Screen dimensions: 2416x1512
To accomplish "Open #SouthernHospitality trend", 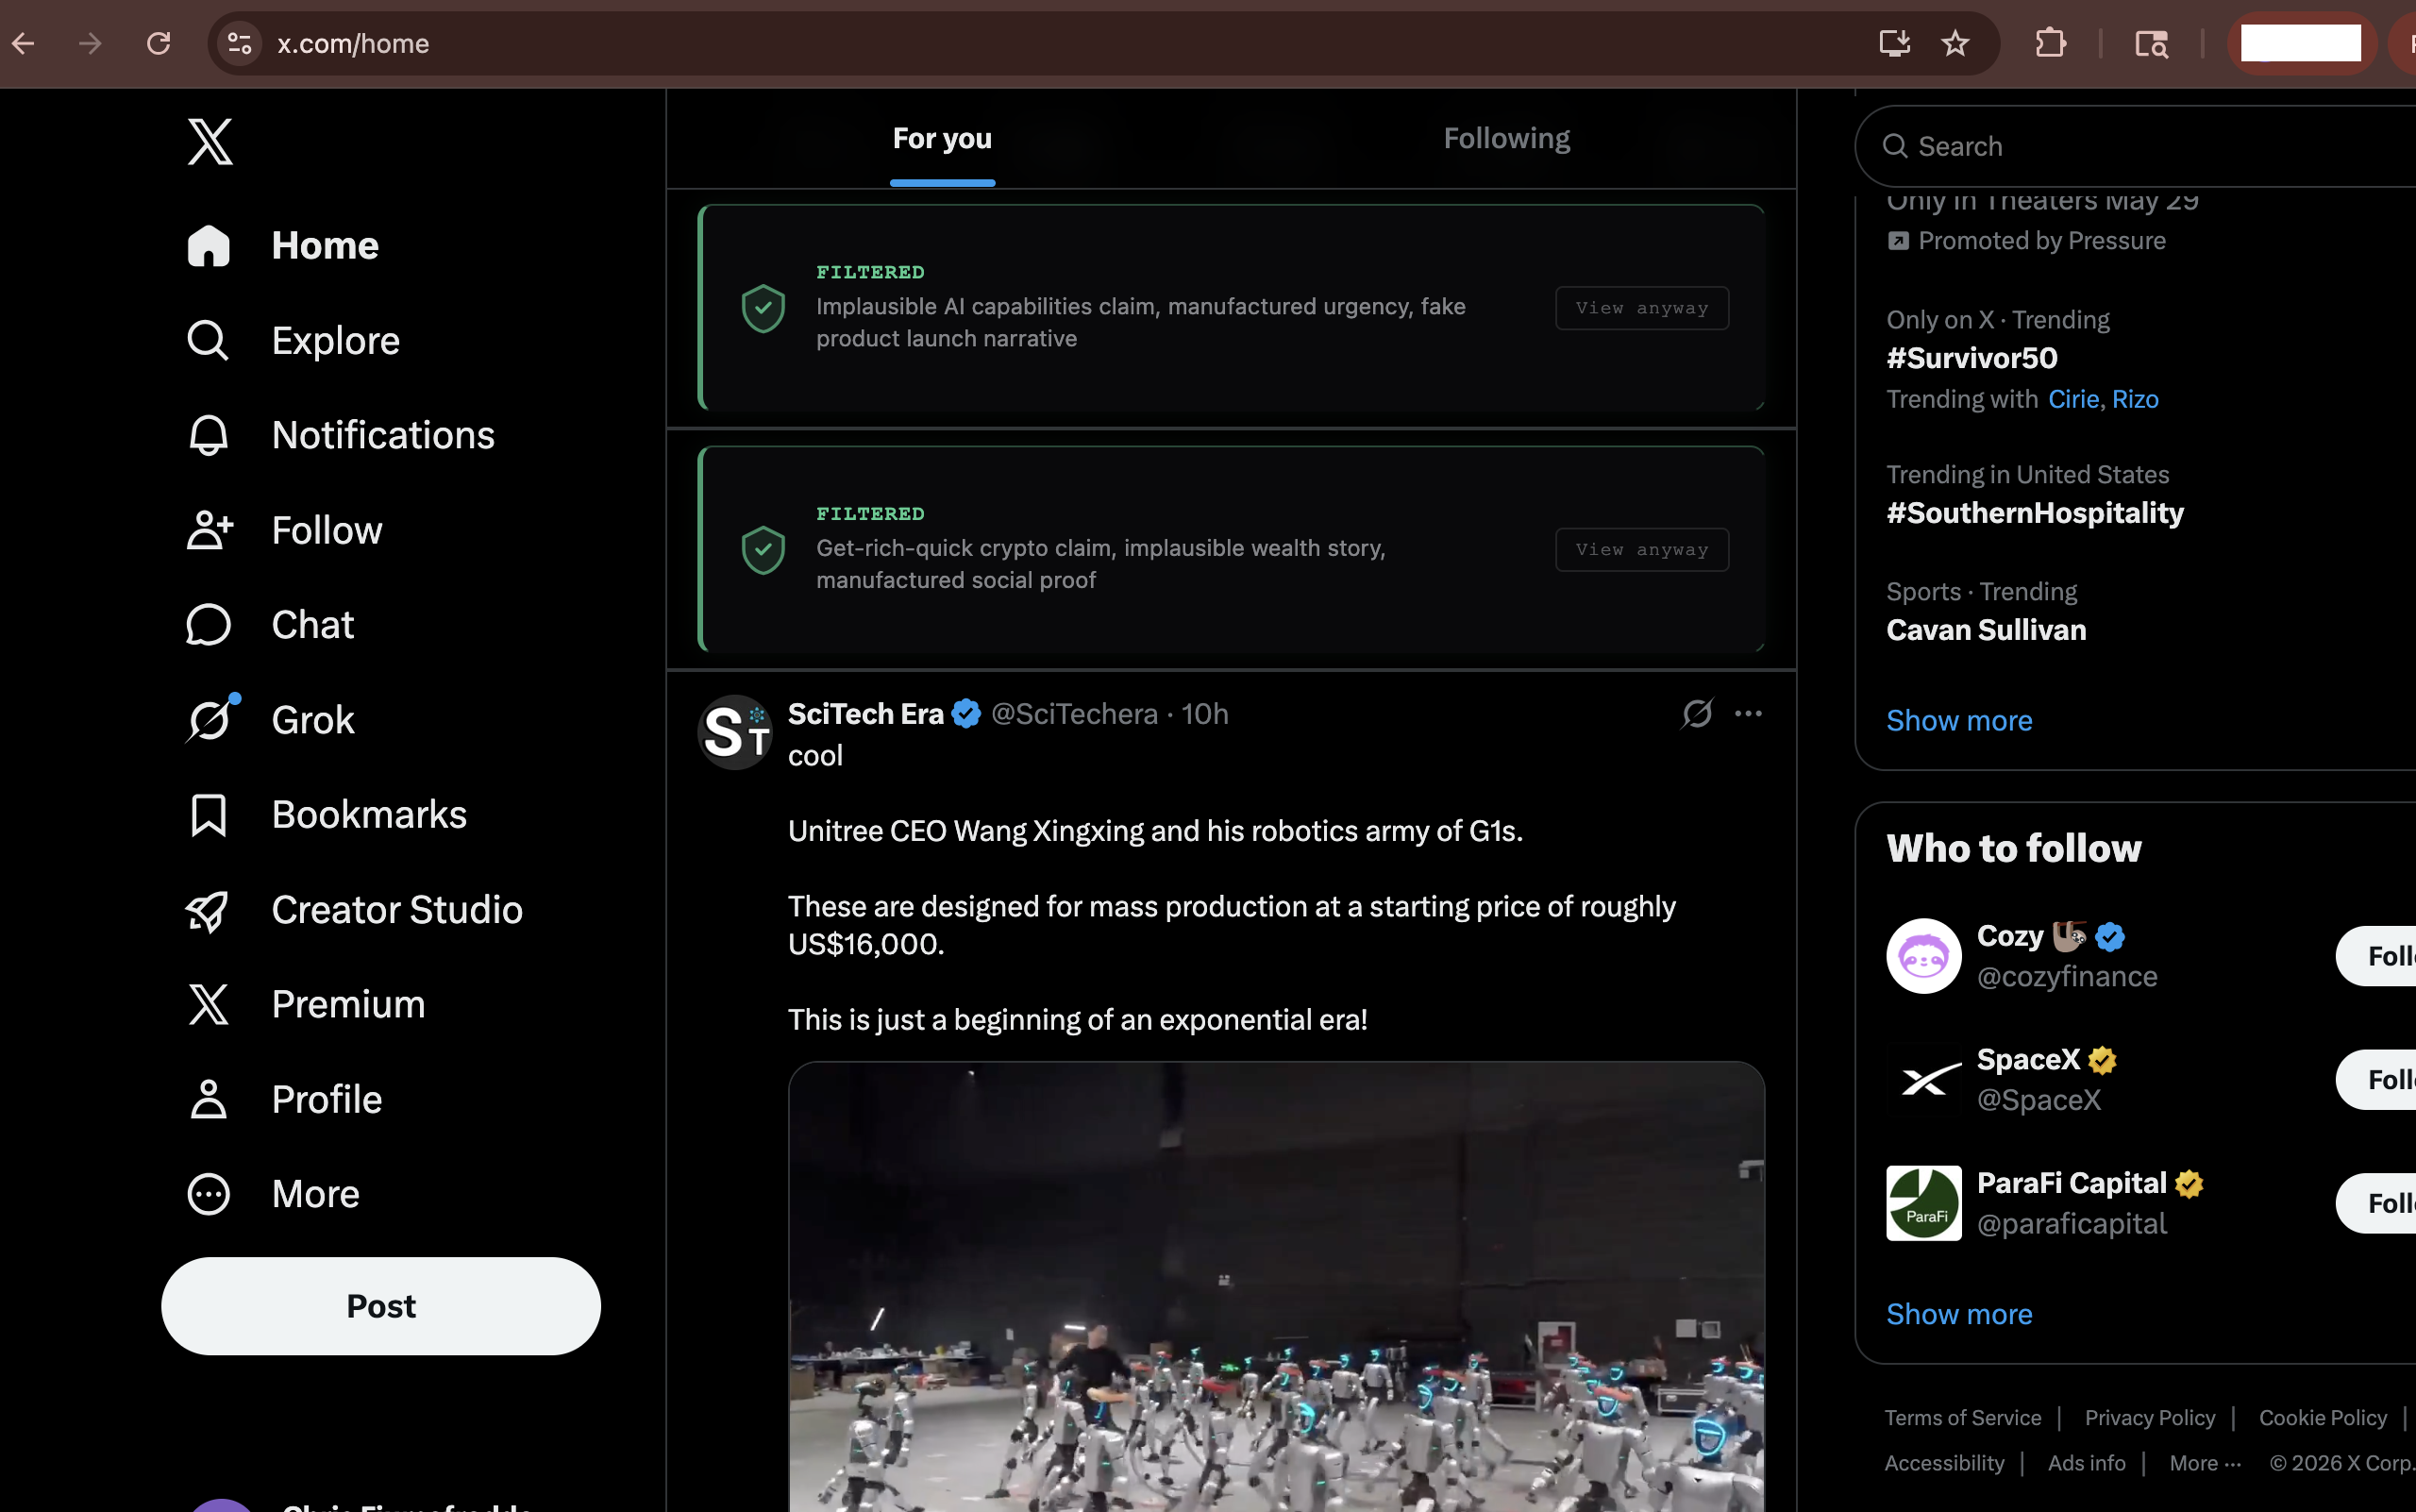I will tap(2035, 513).
